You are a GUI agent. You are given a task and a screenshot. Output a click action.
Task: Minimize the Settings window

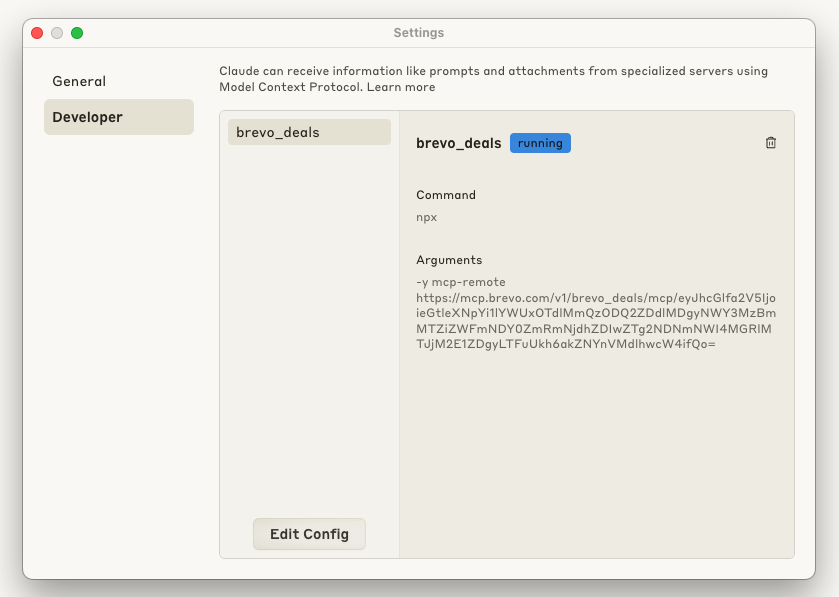(x=56, y=32)
